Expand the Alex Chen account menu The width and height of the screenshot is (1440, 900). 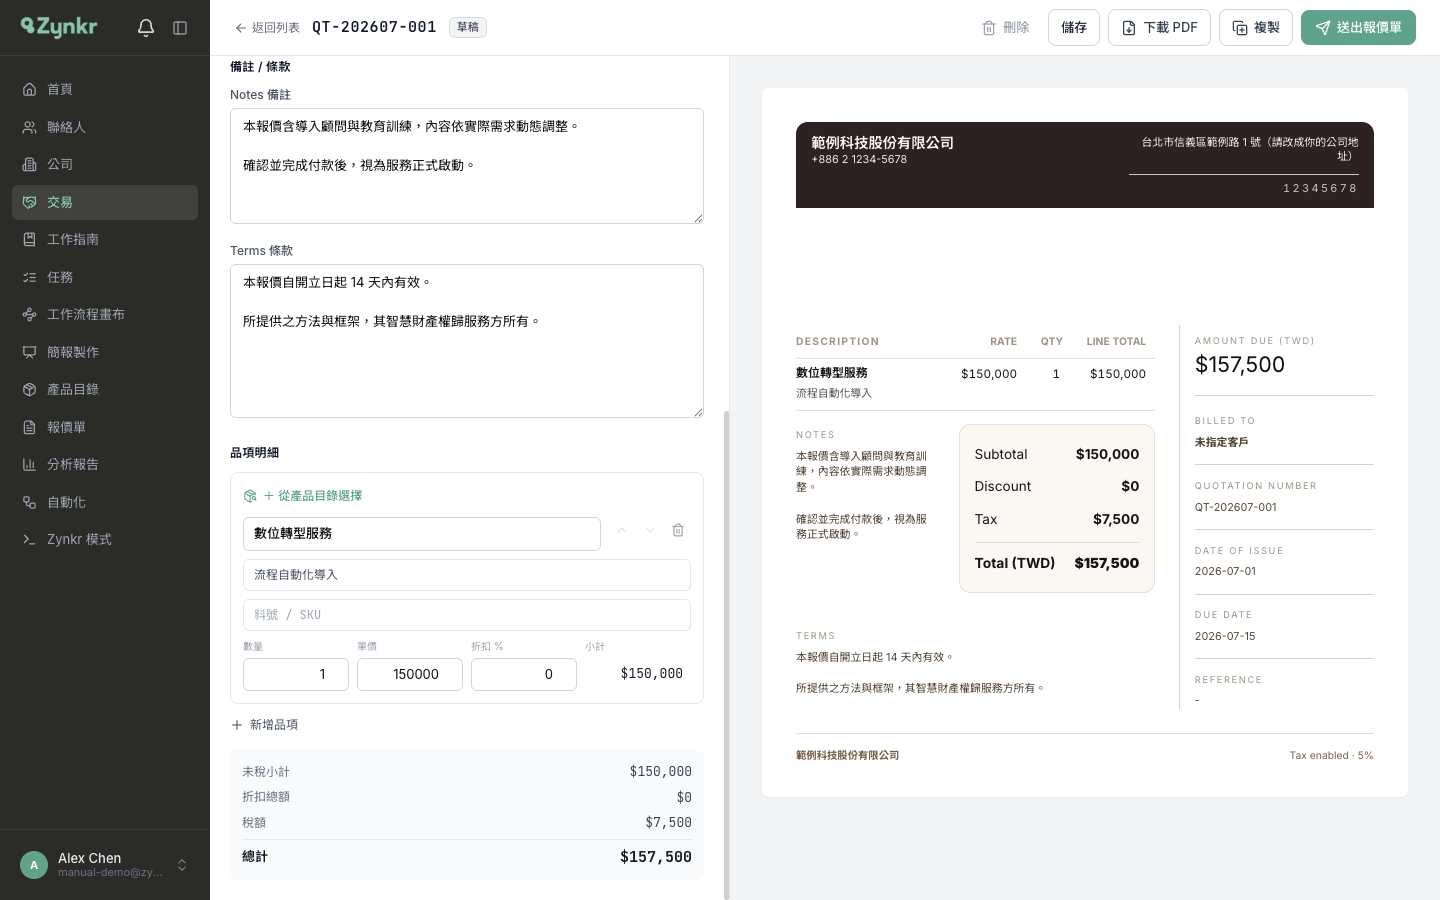pyautogui.click(x=182, y=865)
